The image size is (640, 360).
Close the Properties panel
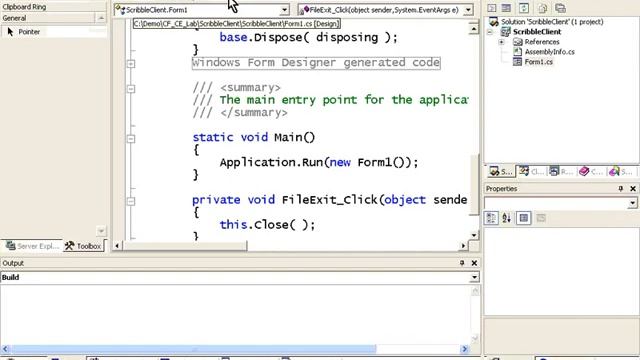click(x=633, y=188)
